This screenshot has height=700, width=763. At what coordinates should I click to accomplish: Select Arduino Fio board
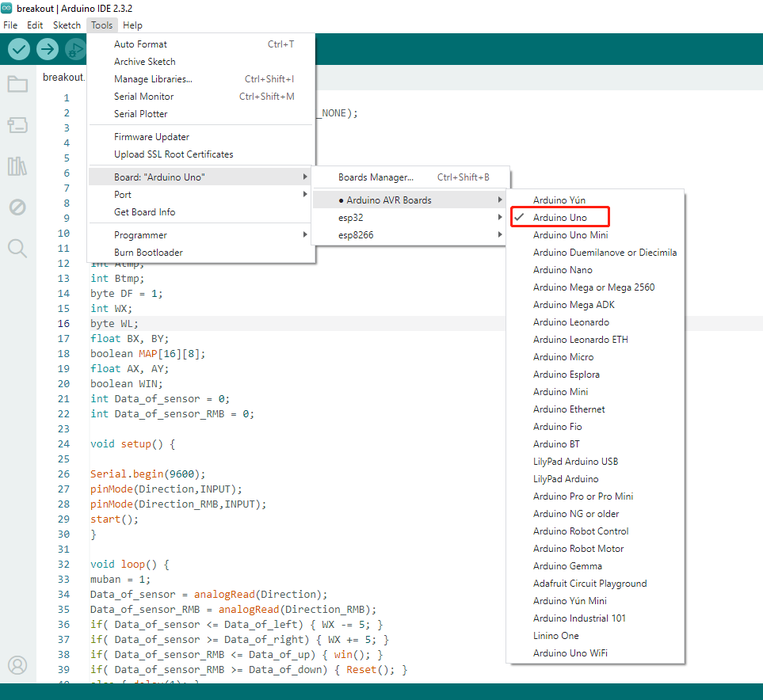[x=595, y=427]
